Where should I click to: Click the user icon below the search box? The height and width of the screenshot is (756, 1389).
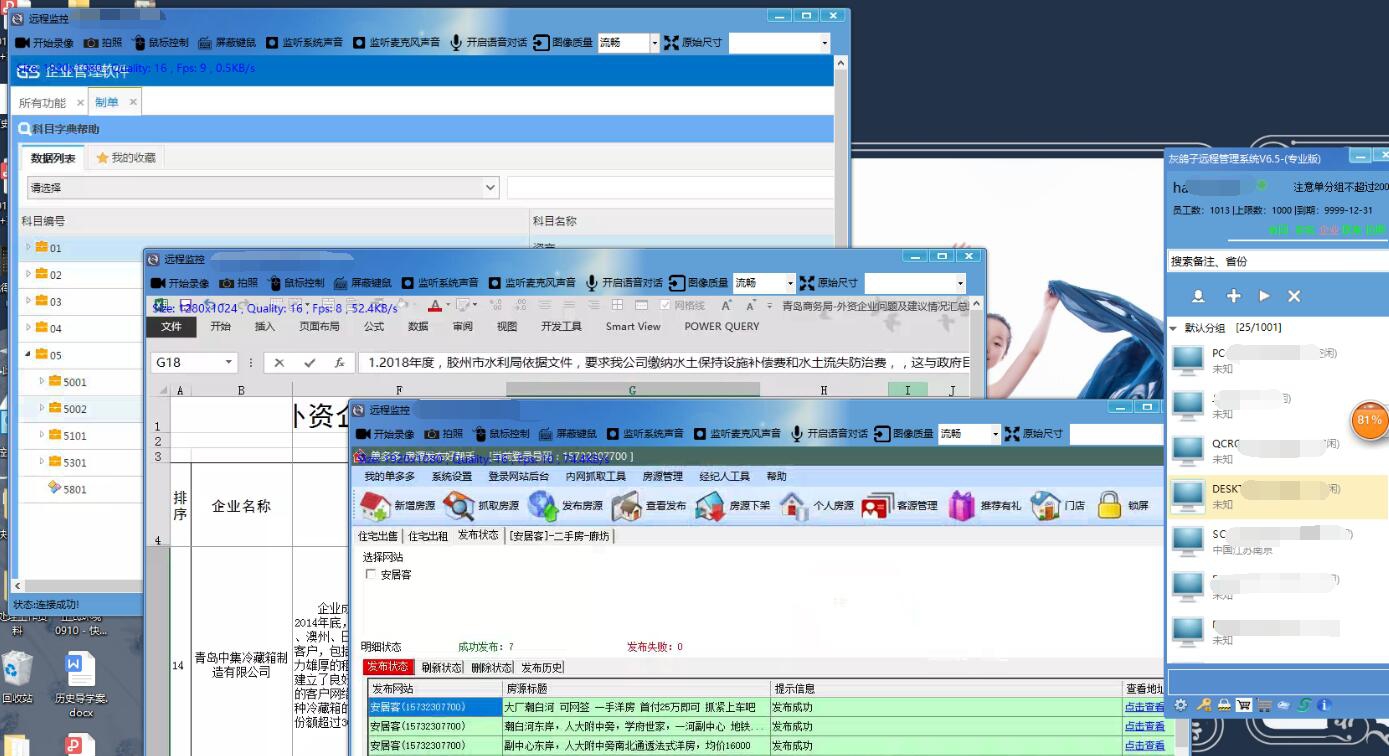[x=1198, y=296]
